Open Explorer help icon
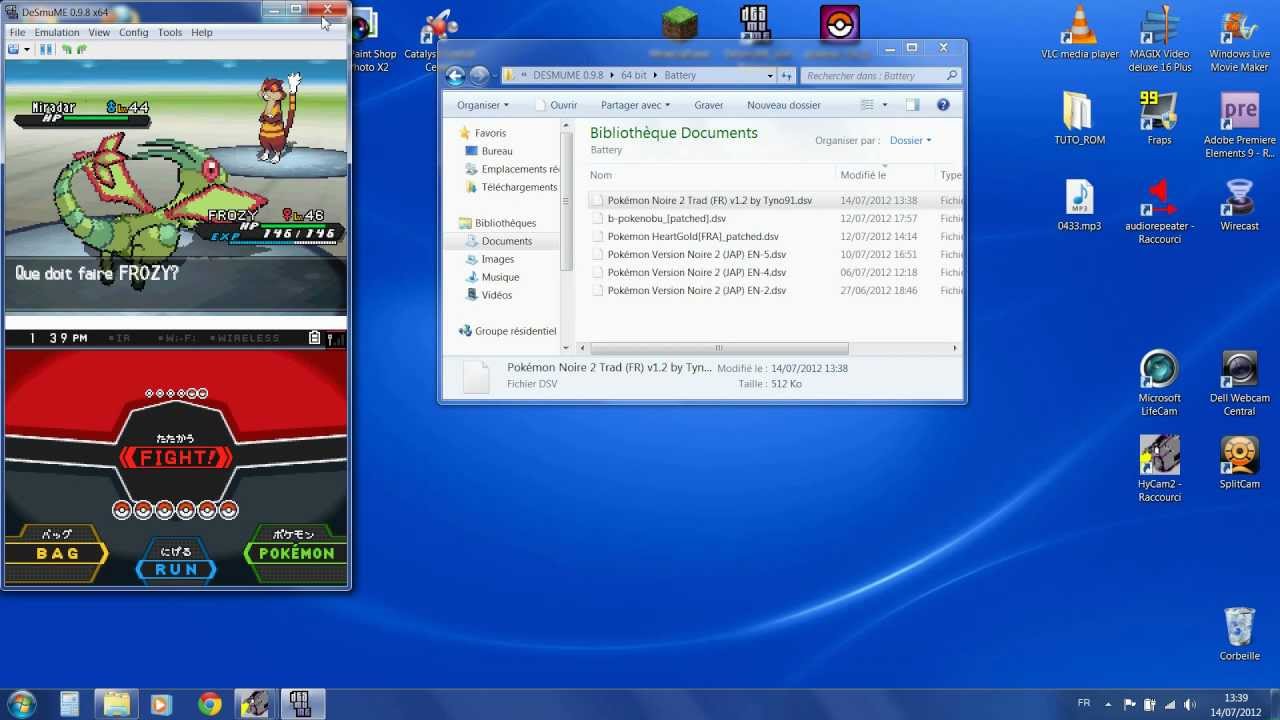Screen dimensions: 1280x720 coord(943,105)
